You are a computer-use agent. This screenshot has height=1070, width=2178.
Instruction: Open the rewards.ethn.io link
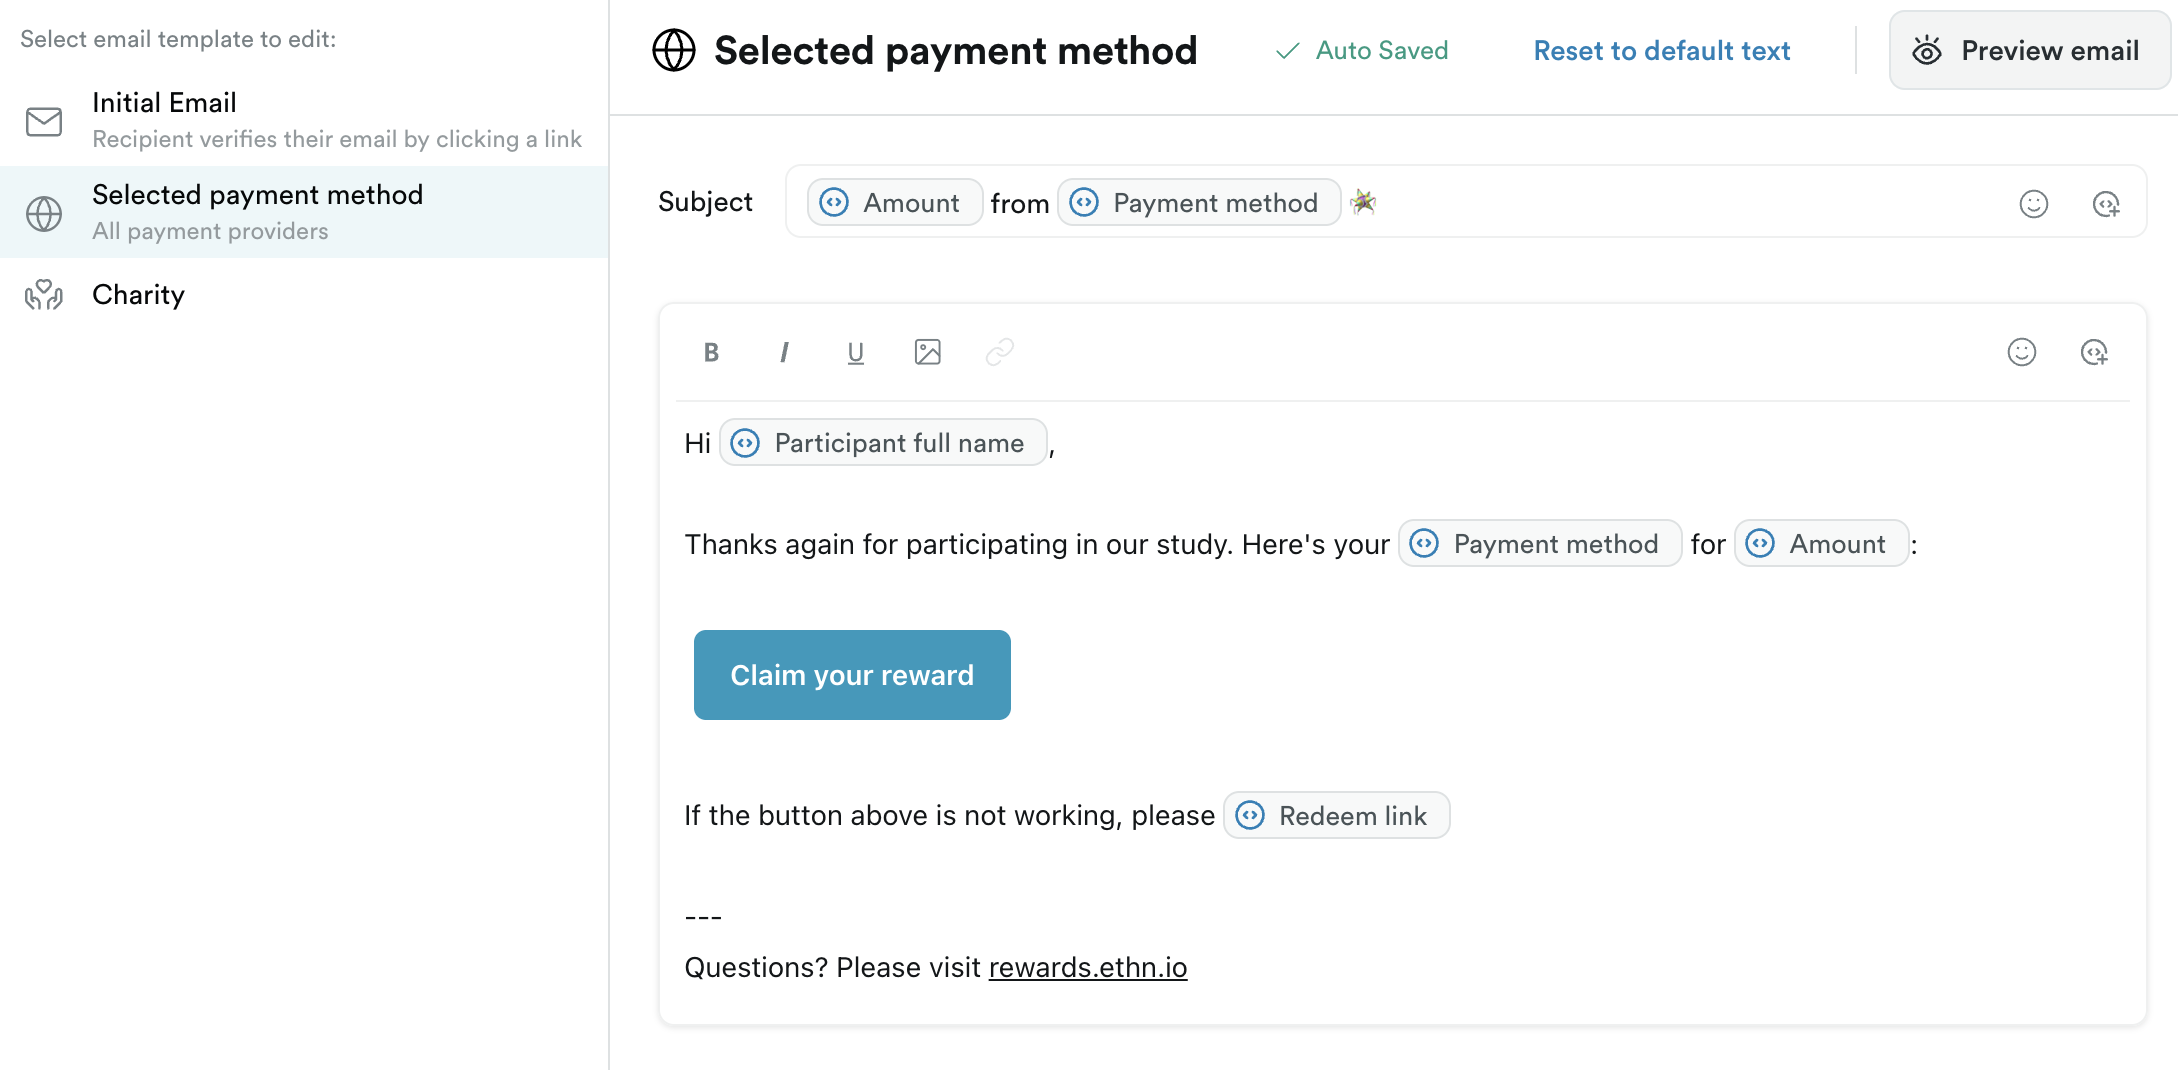point(1088,967)
